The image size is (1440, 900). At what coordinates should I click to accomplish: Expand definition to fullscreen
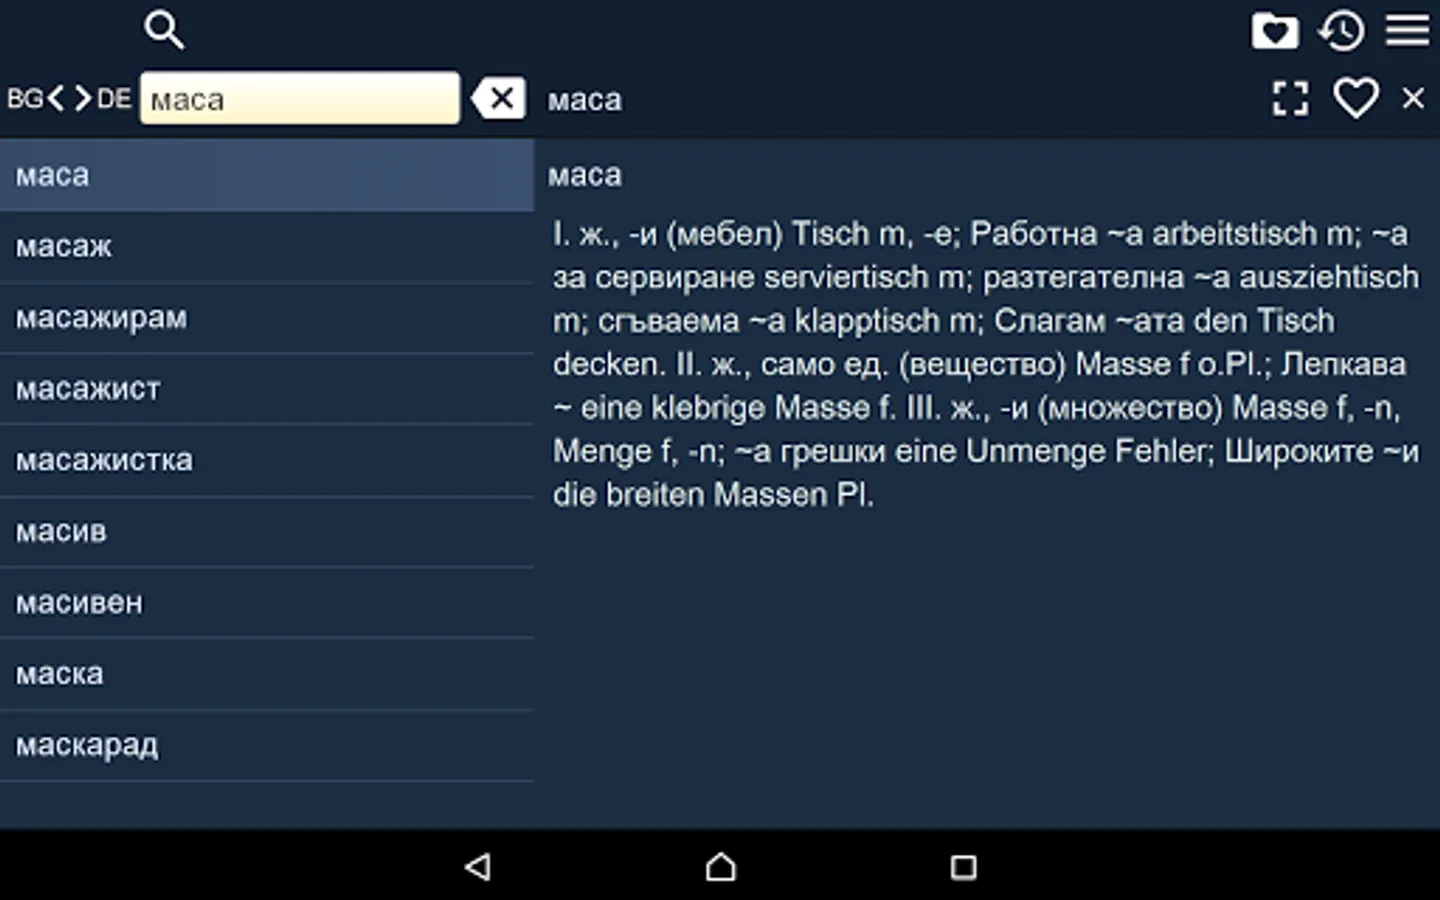click(x=1290, y=98)
